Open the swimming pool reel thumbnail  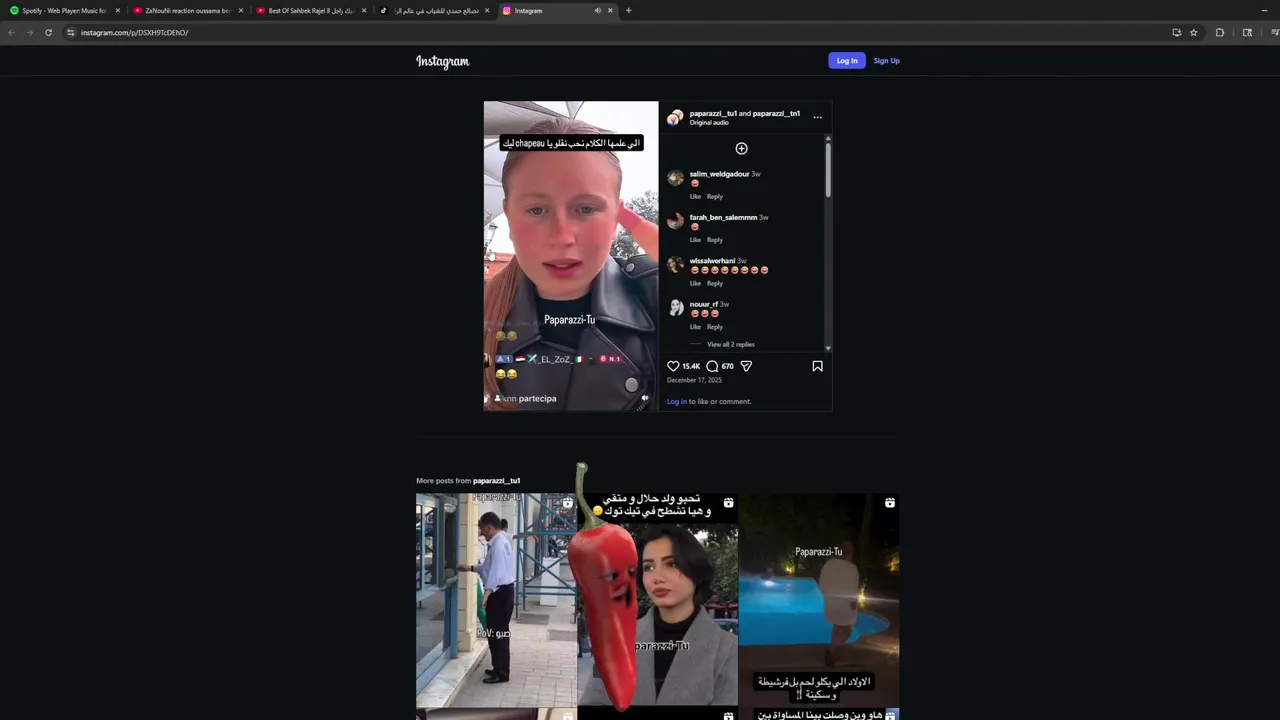click(x=819, y=600)
